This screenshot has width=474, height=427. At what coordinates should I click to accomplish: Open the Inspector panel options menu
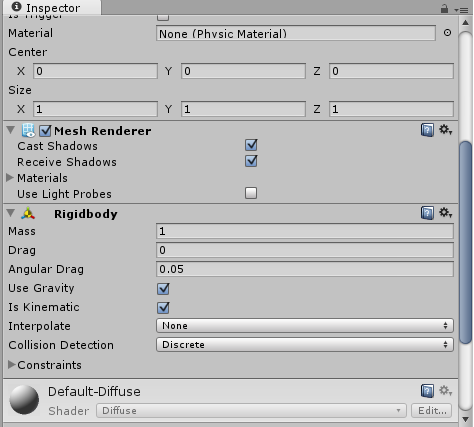(461, 10)
